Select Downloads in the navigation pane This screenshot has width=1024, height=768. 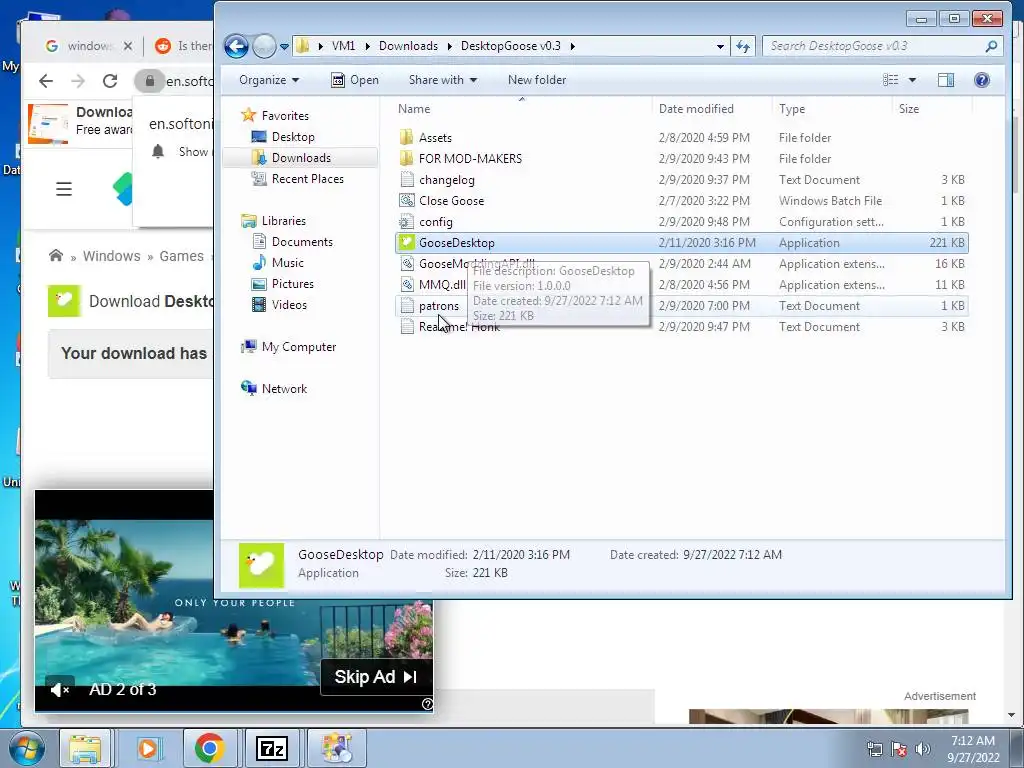coord(301,157)
